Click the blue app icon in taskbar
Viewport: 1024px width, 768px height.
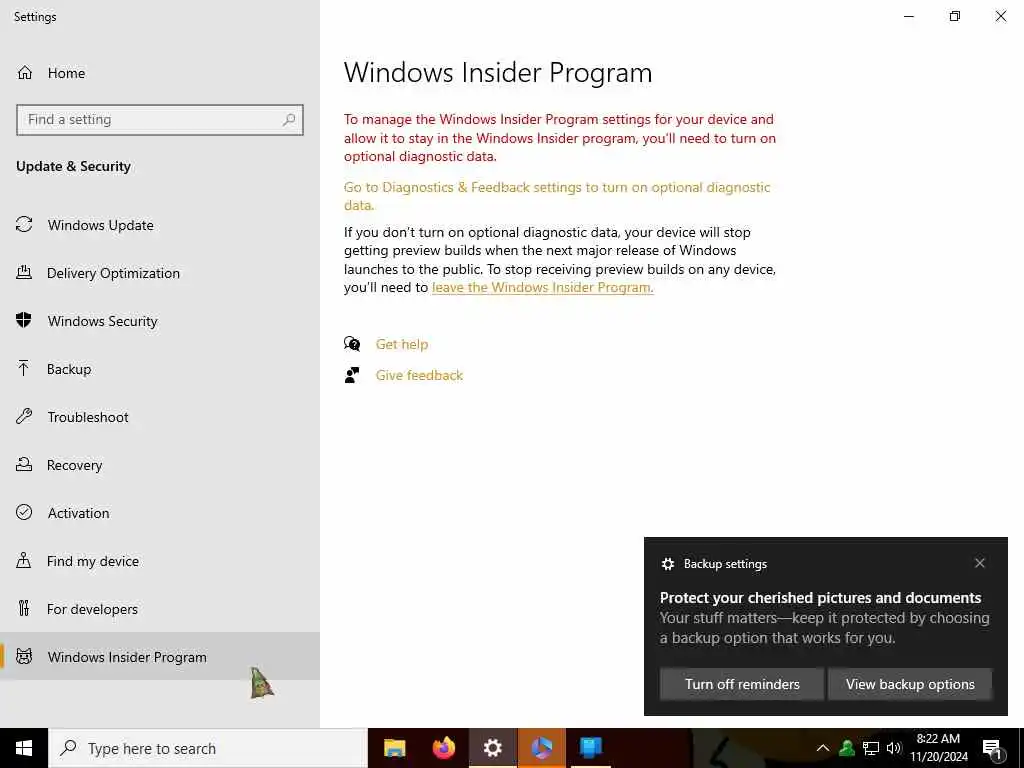pos(591,748)
